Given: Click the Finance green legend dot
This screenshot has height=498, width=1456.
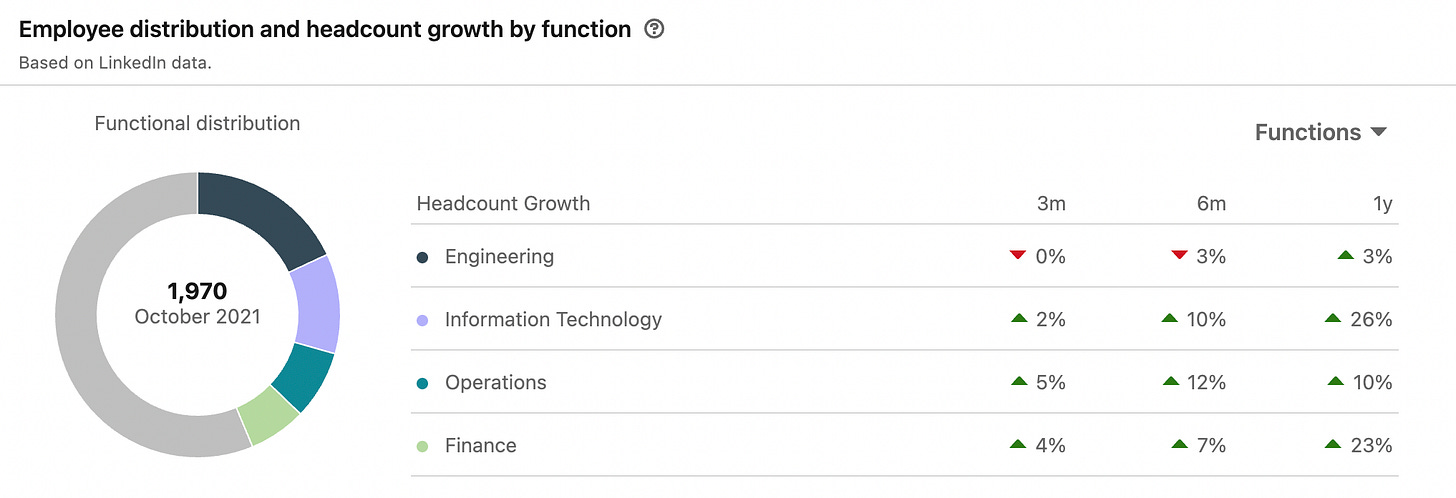Looking at the screenshot, I should (423, 446).
